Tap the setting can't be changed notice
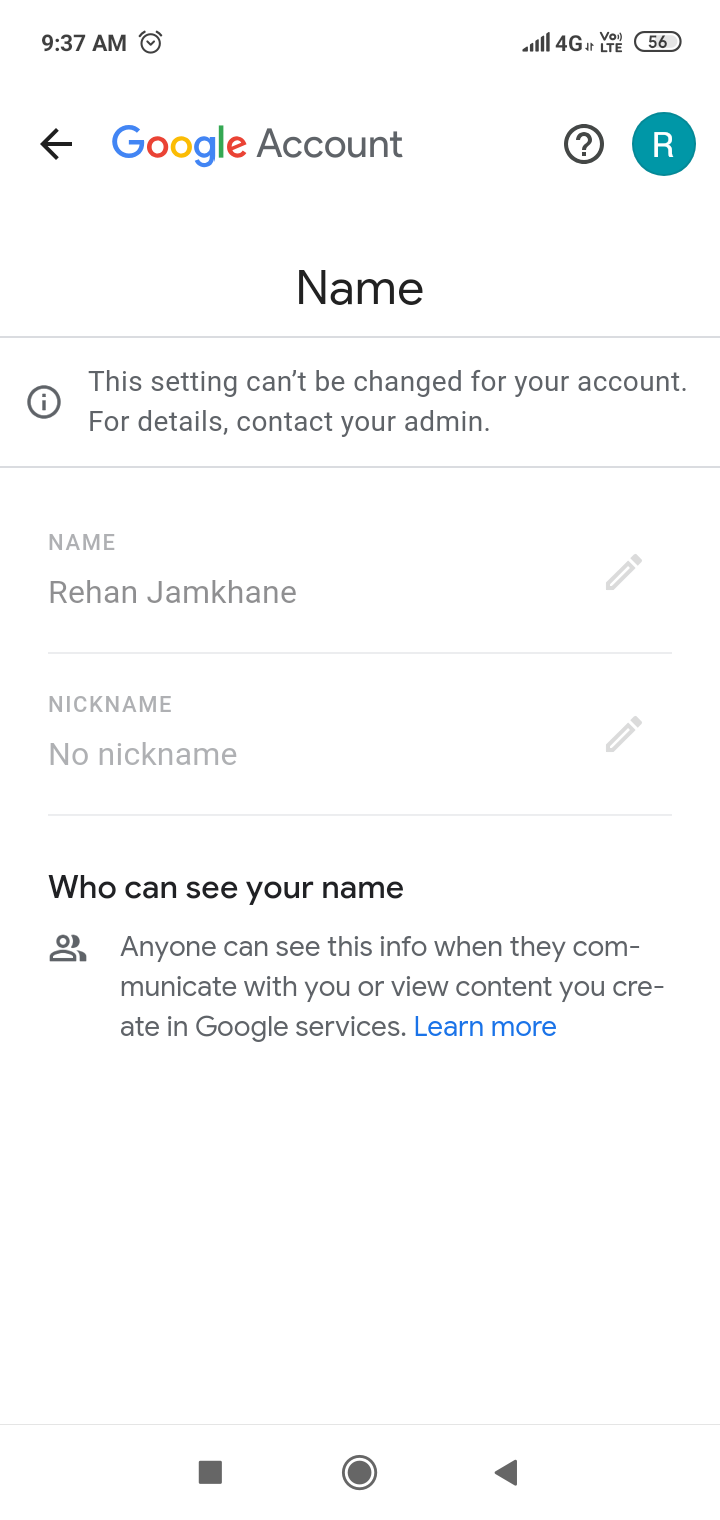Viewport: 720px width, 1520px height. click(387, 402)
